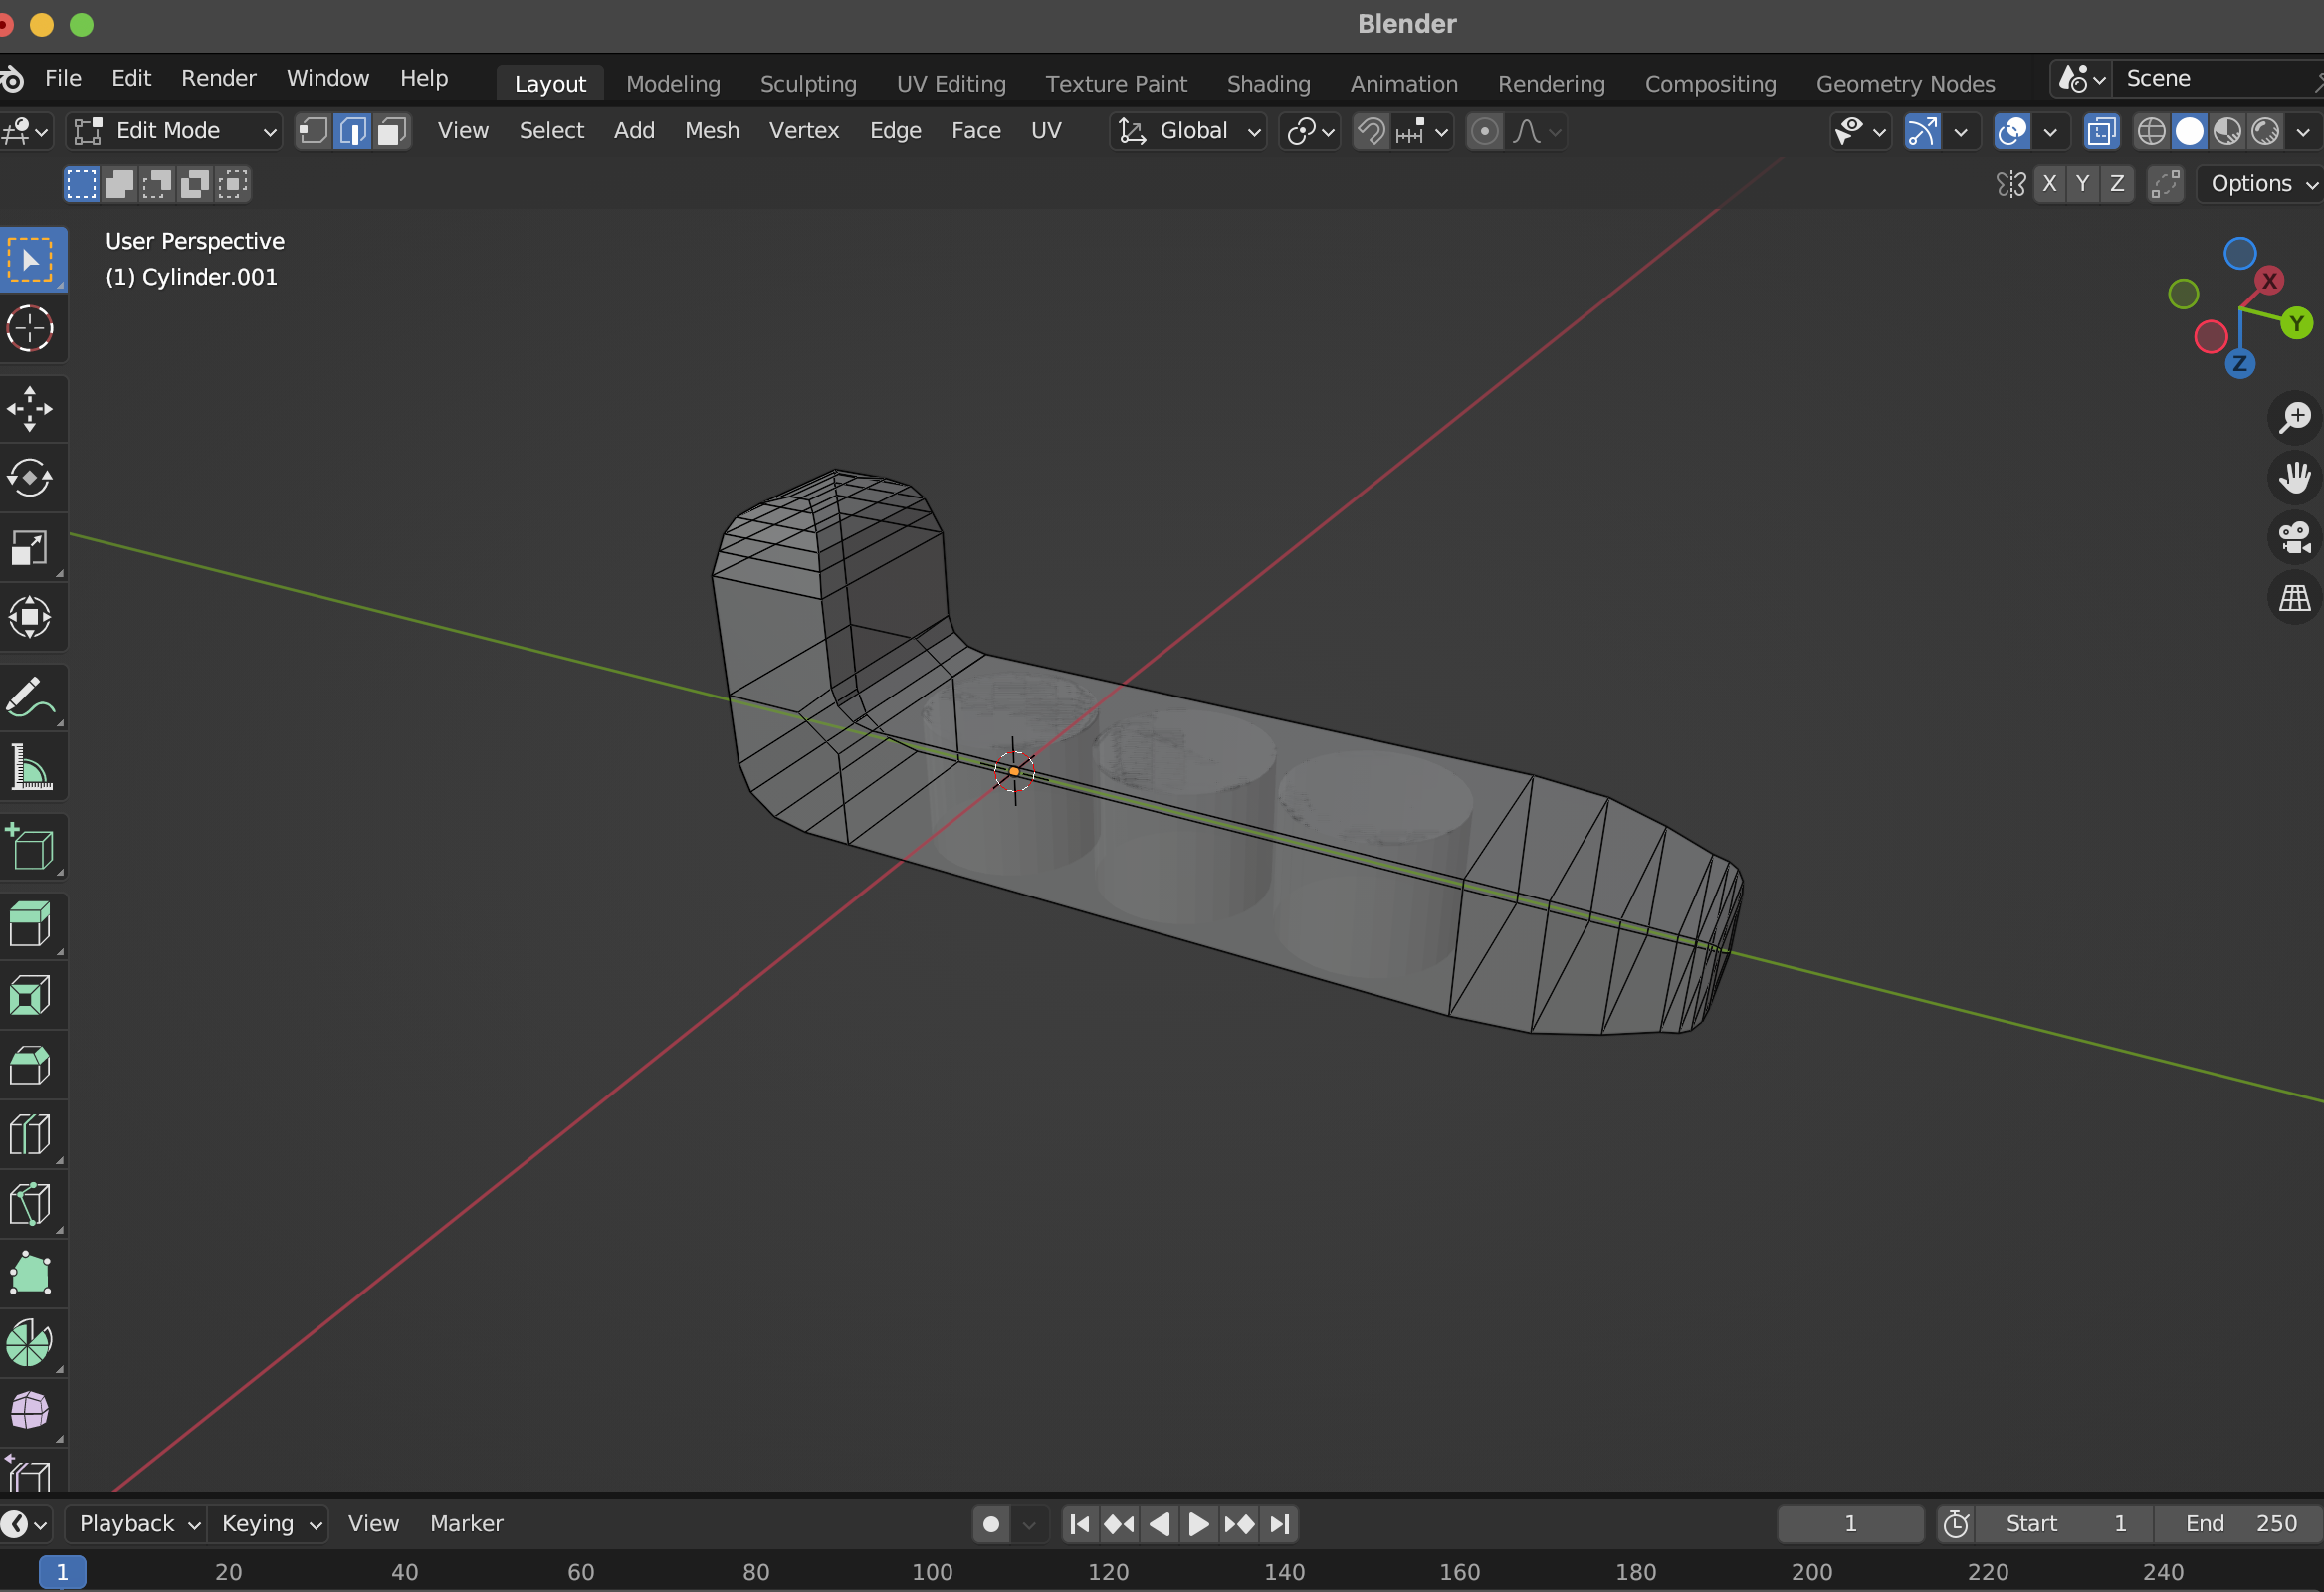
Task: Select the Extrude Region tool
Action: coord(31,925)
